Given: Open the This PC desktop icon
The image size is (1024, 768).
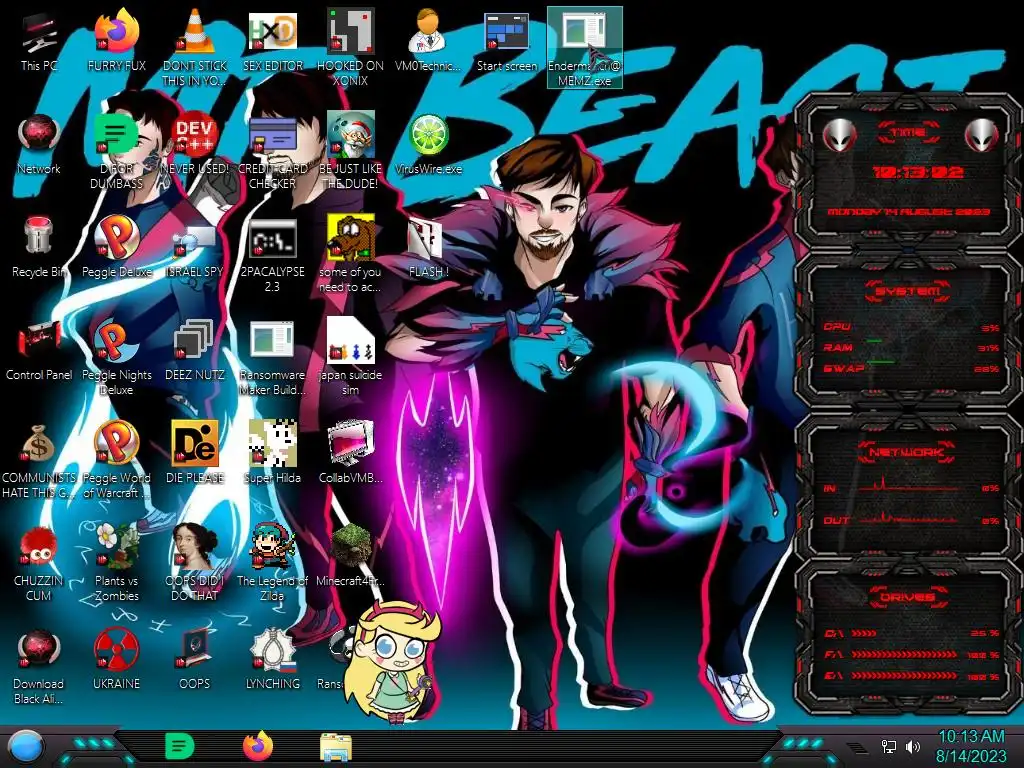Looking at the screenshot, I should coord(39,42).
